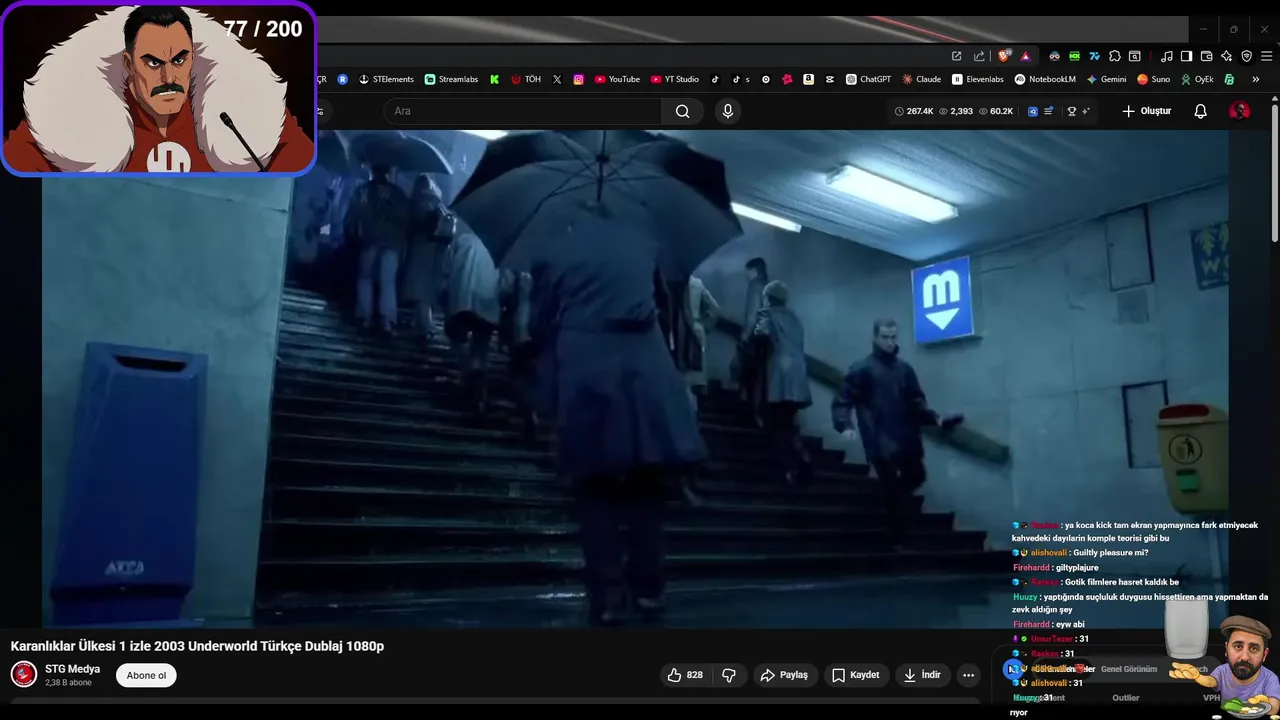The height and width of the screenshot is (720, 1280).
Task: Toggle the browser sidebar panel icon
Action: [1186, 56]
